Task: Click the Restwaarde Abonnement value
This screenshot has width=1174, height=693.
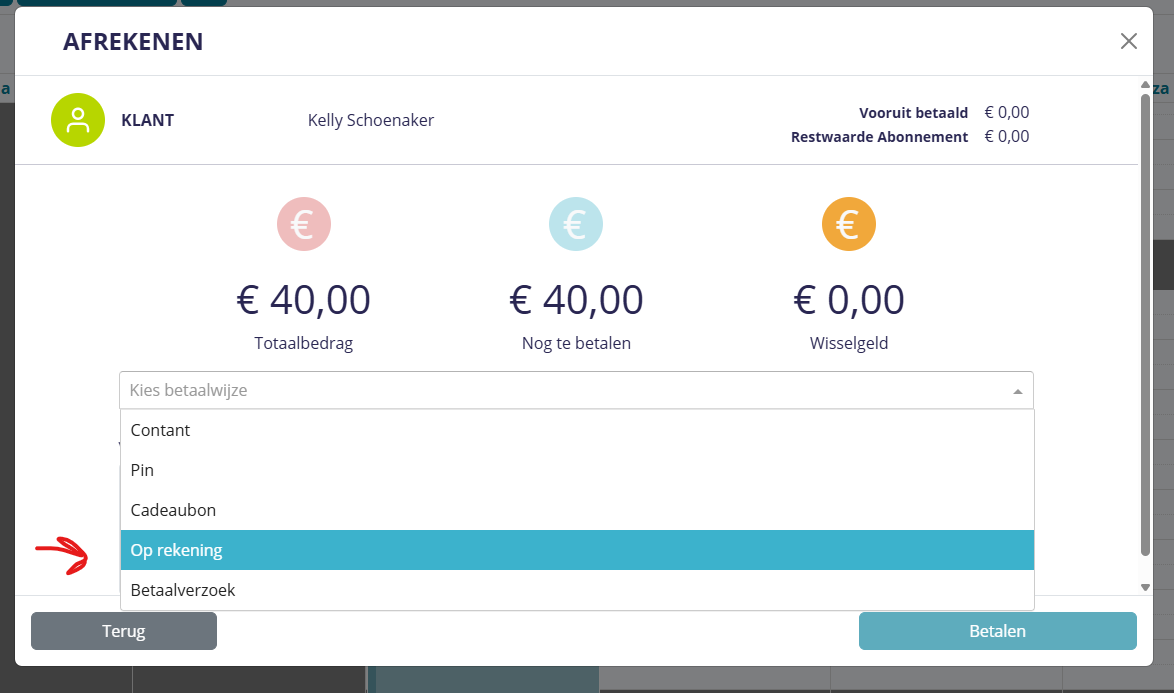Action: tap(1006, 137)
